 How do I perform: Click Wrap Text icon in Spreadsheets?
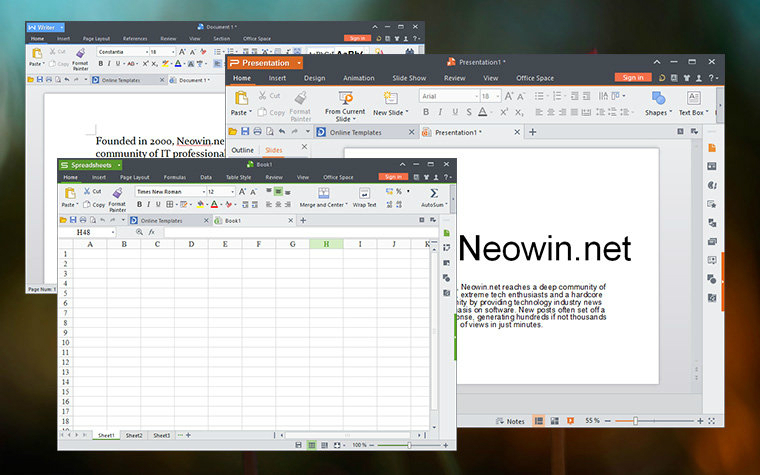(364, 193)
